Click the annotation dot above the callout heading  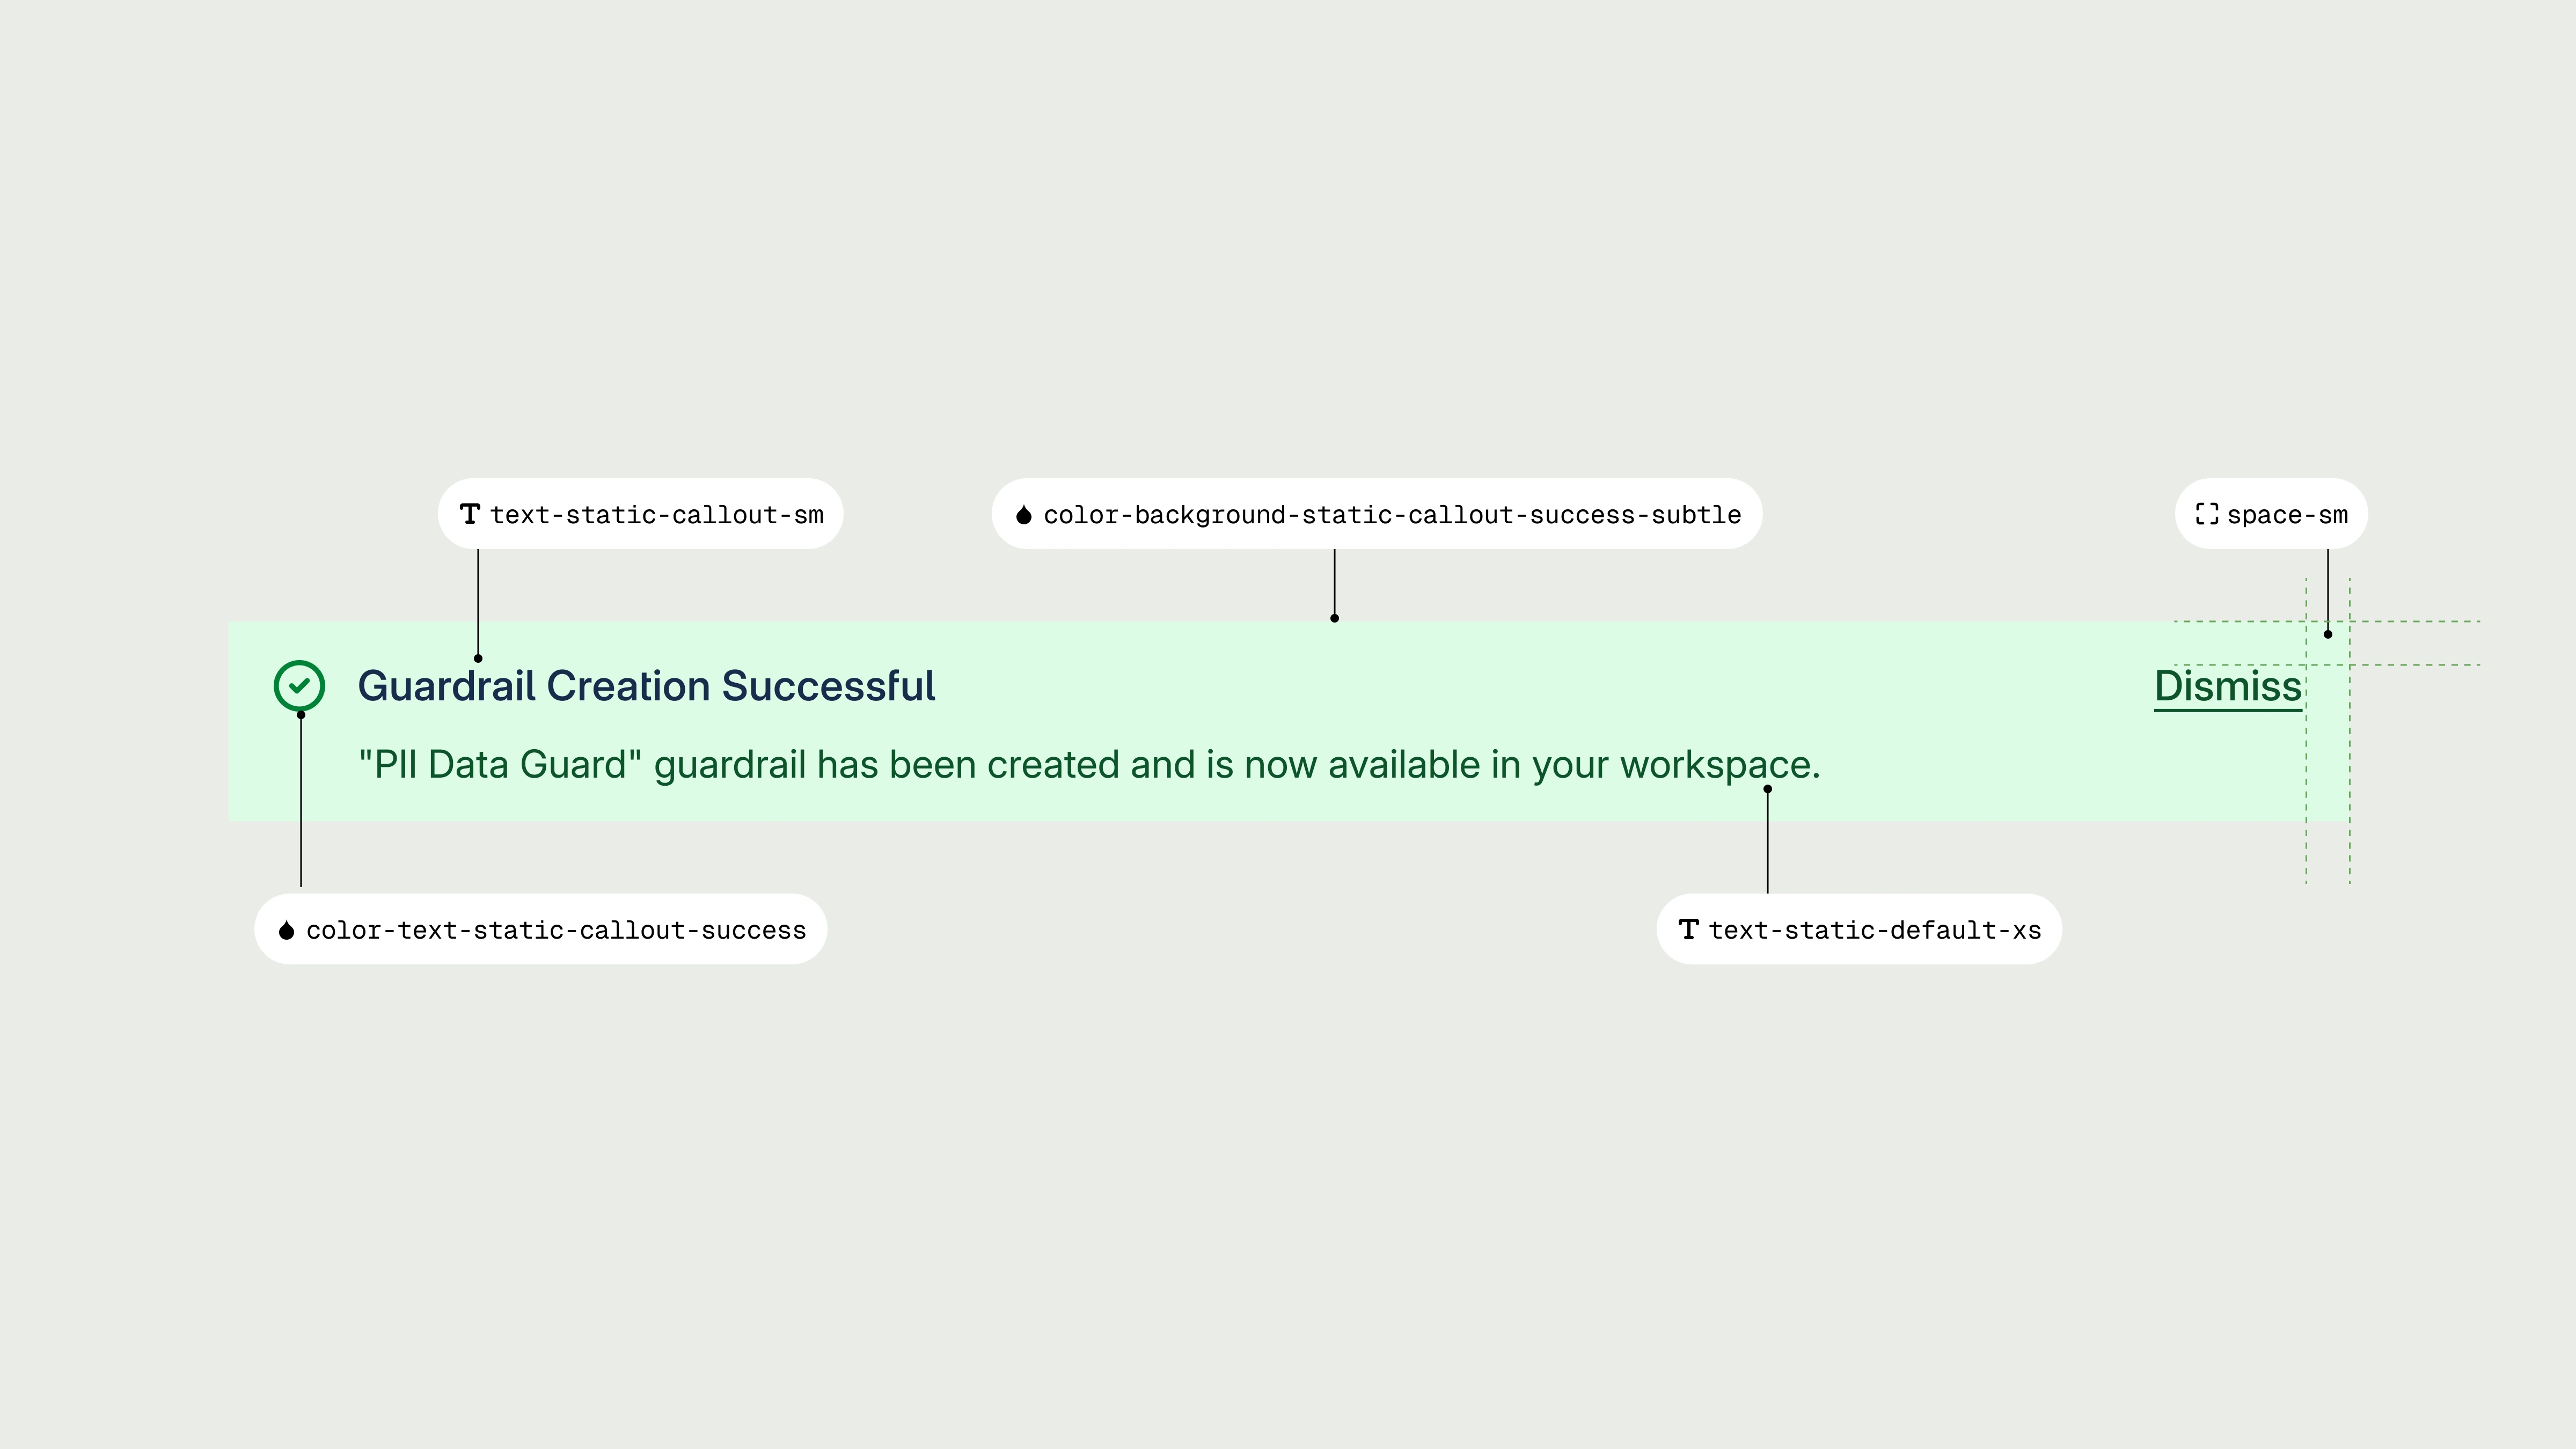click(478, 658)
